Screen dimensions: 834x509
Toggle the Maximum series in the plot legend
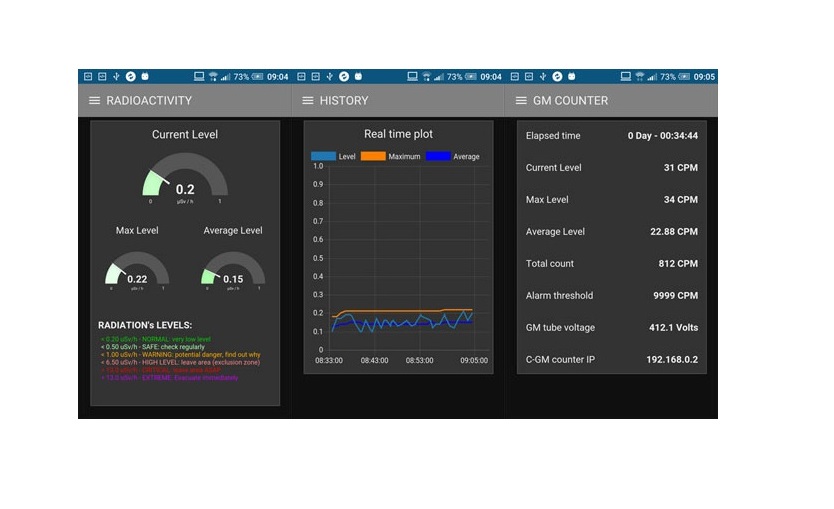coord(390,156)
